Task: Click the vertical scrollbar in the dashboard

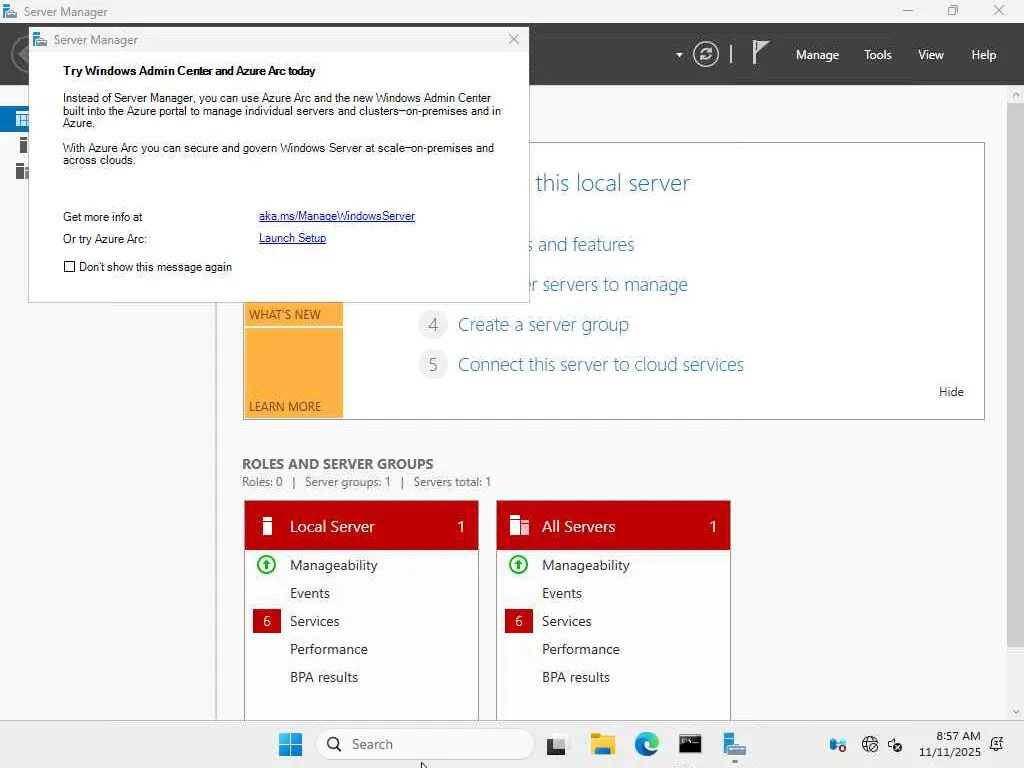Action: coord(1016,376)
